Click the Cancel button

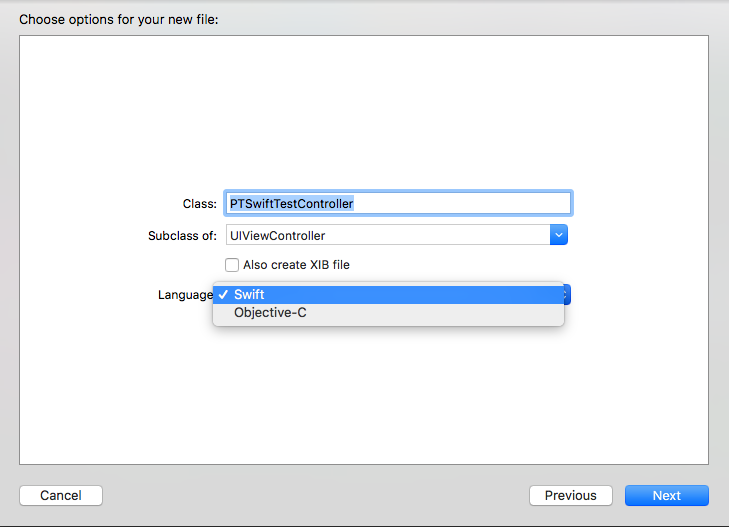tap(61, 495)
